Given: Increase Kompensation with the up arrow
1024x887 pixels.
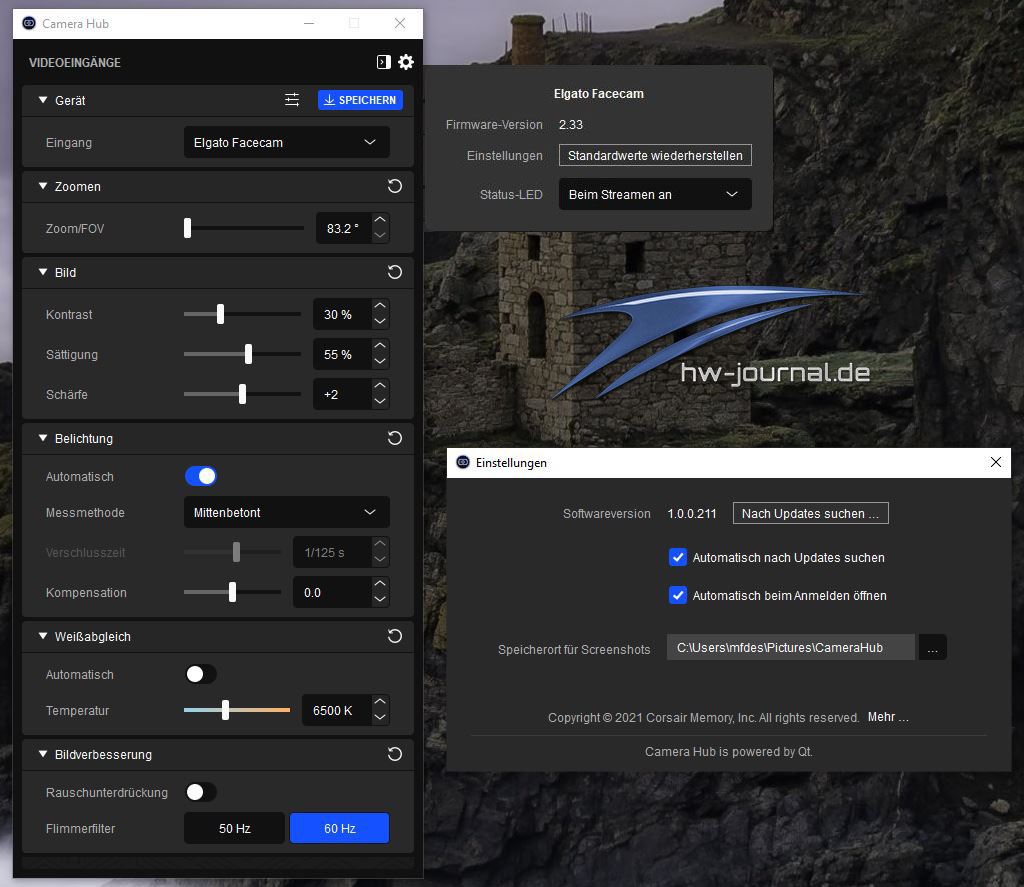Looking at the screenshot, I should coord(380,585).
